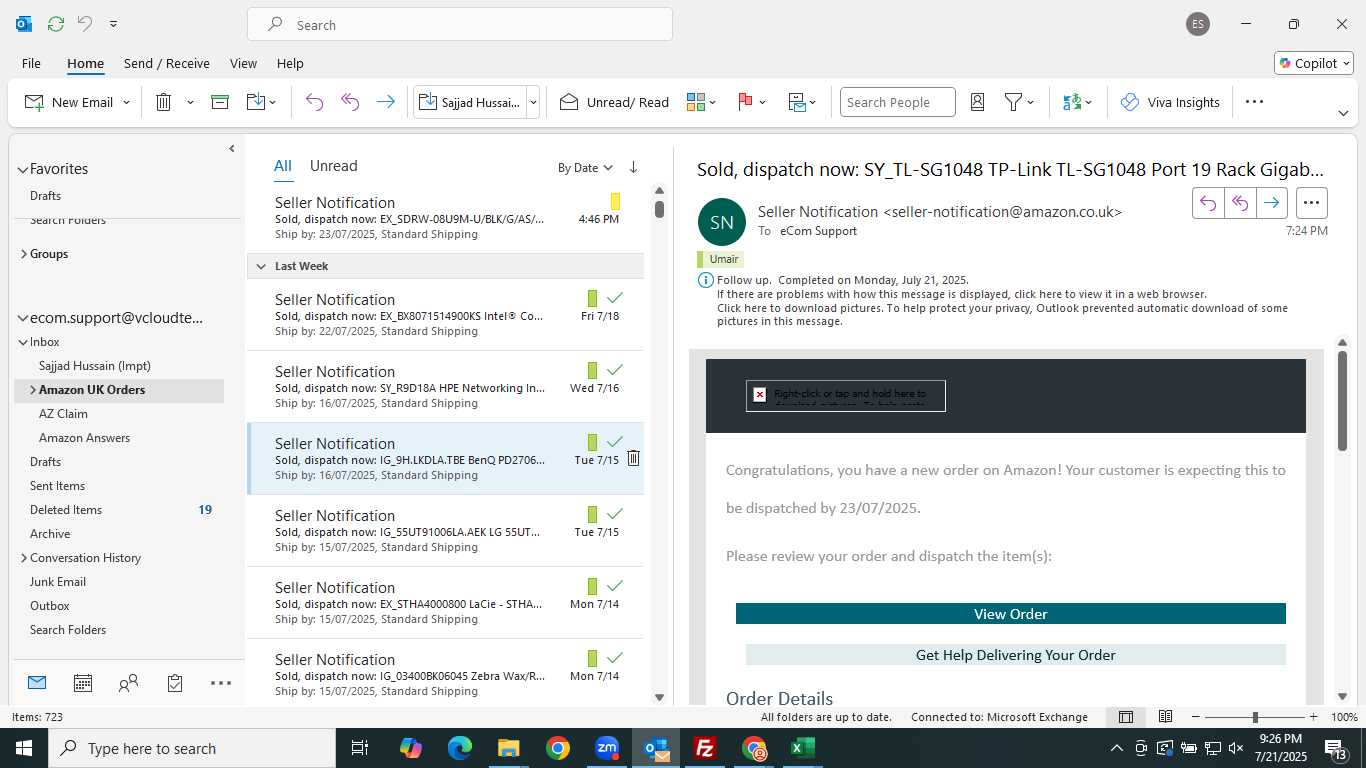Collapse the Inbox folder tree

(x=23, y=342)
